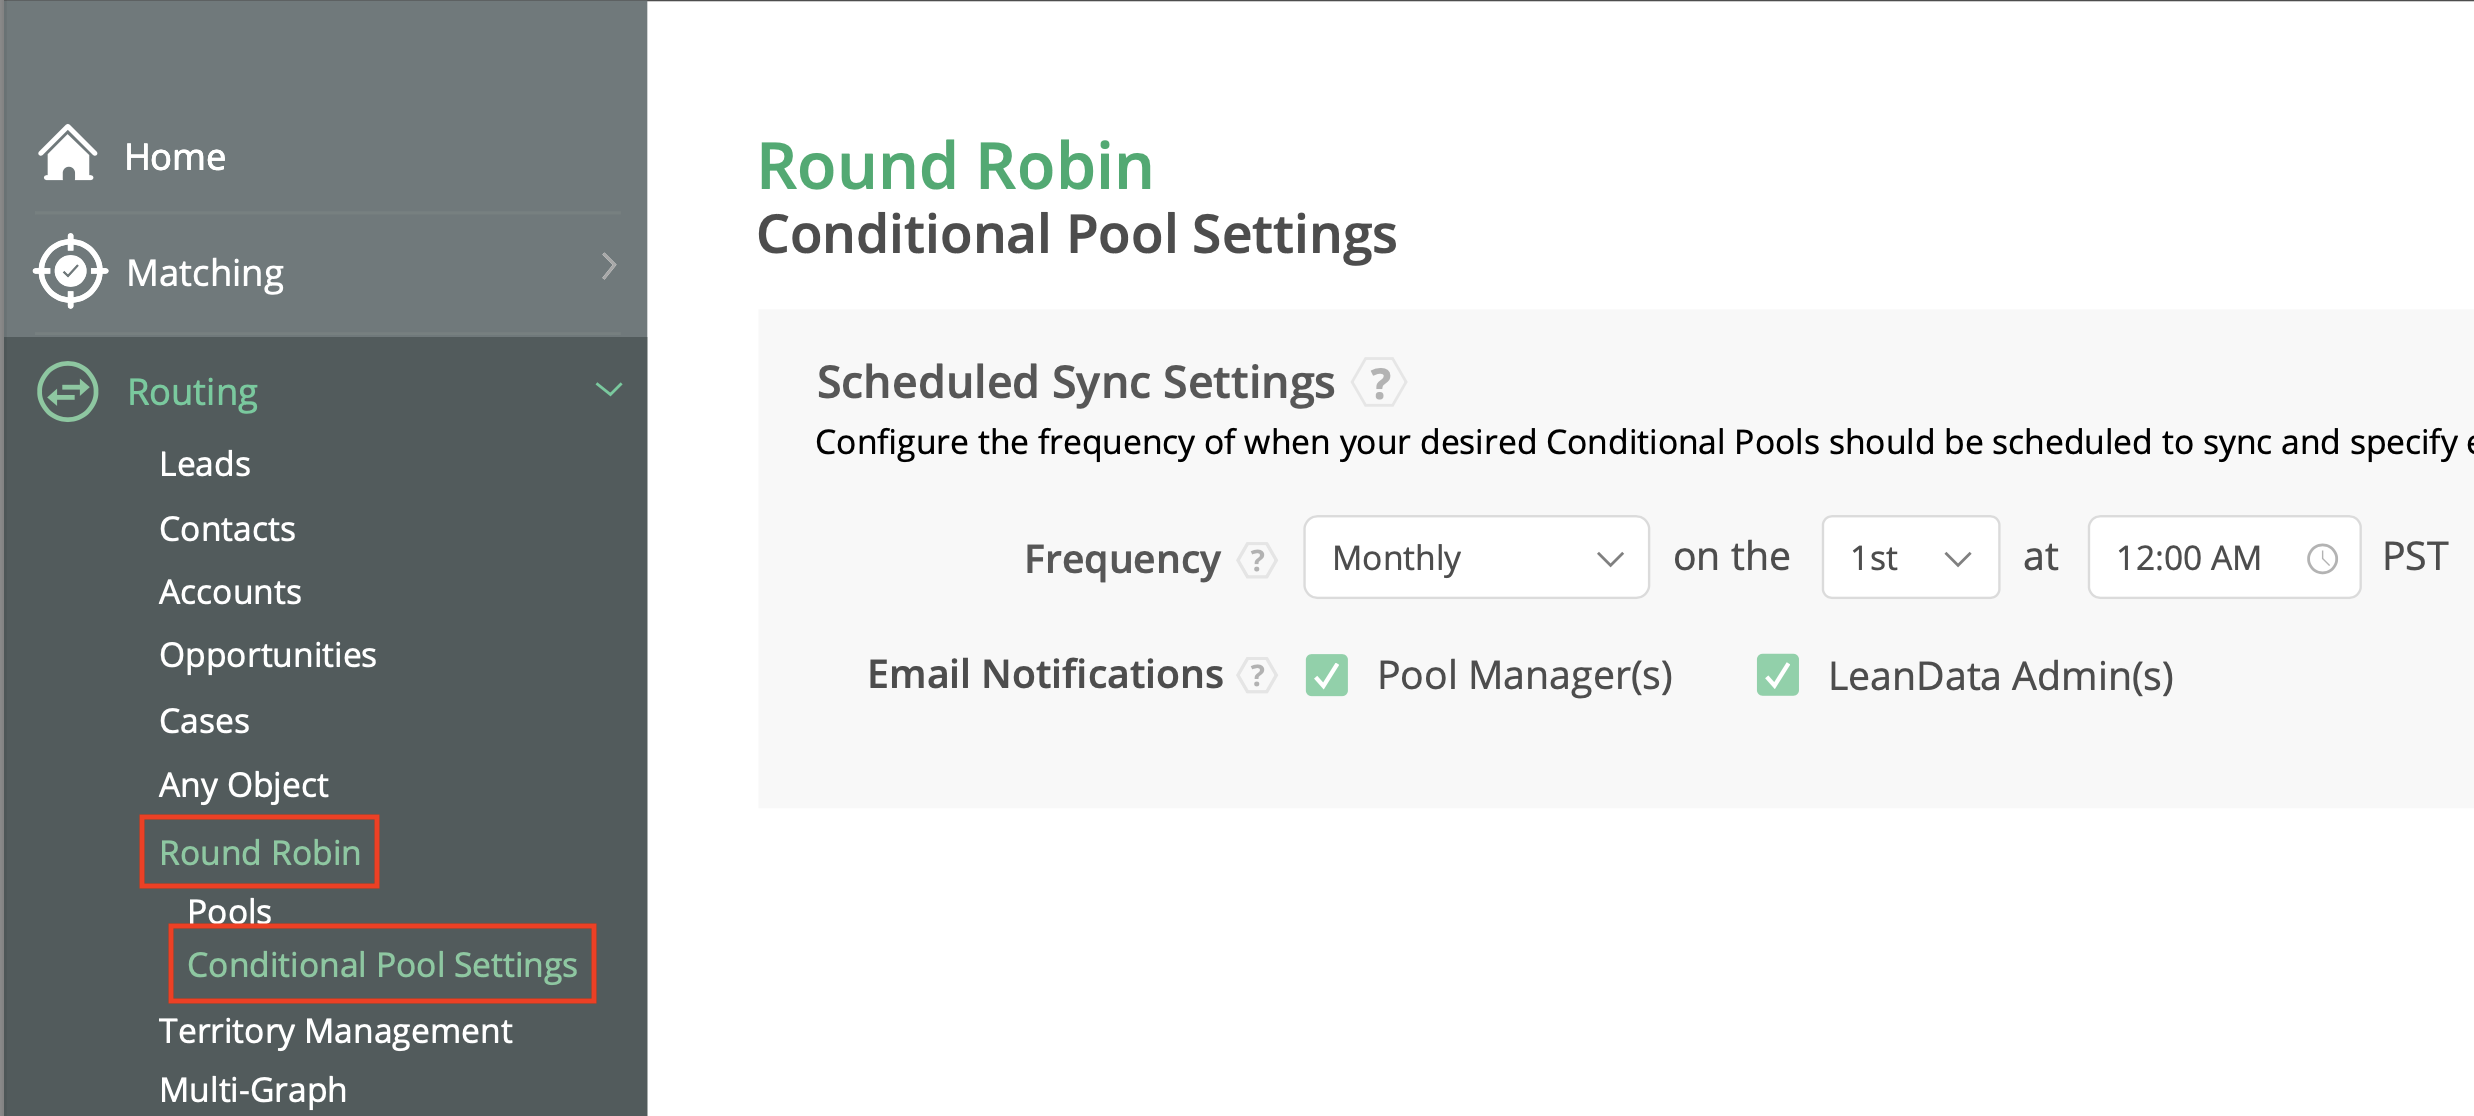
Task: Open Leads under Routing
Action: [205, 464]
